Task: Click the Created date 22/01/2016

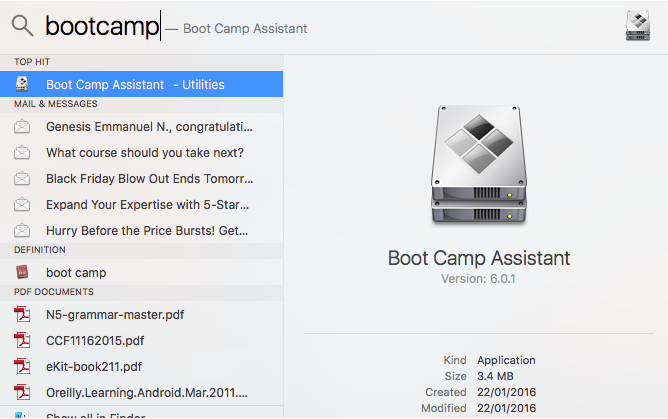Action: pos(507,392)
